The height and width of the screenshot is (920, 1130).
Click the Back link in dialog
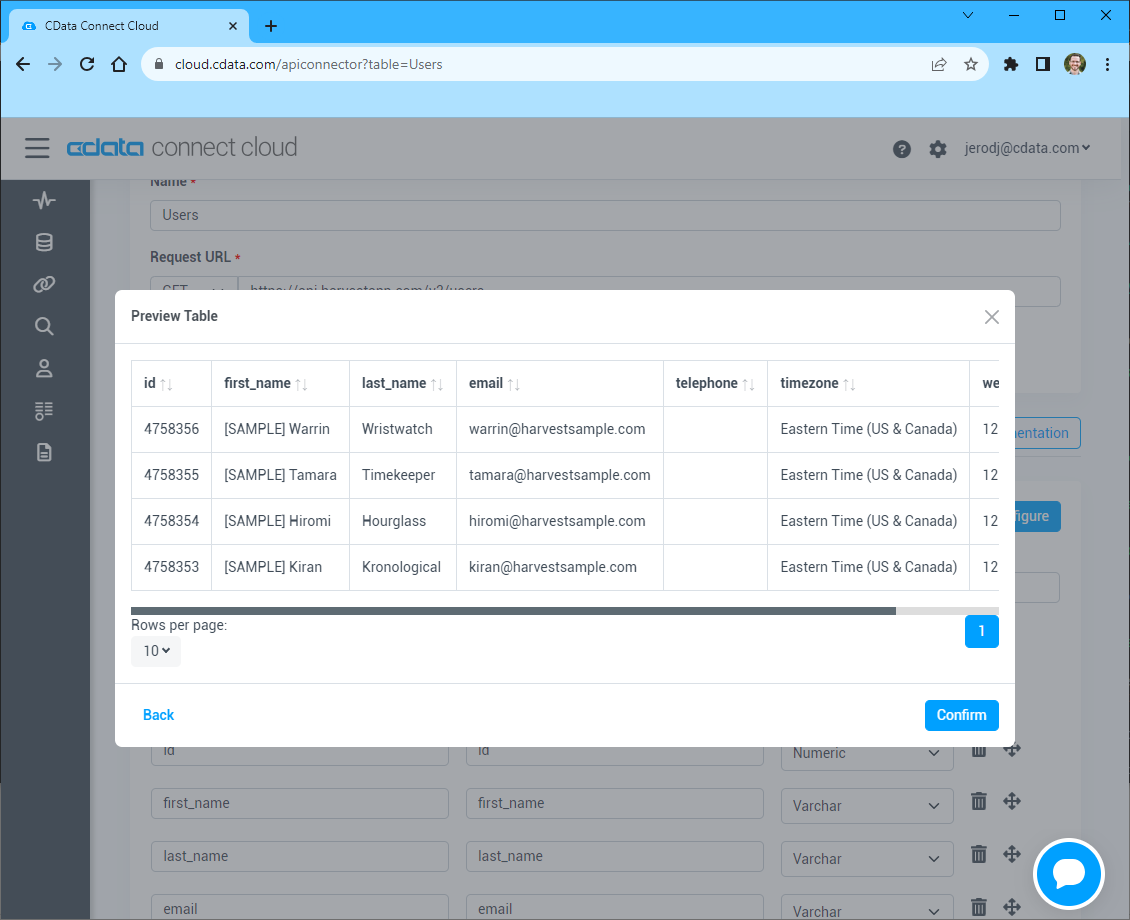(x=158, y=715)
